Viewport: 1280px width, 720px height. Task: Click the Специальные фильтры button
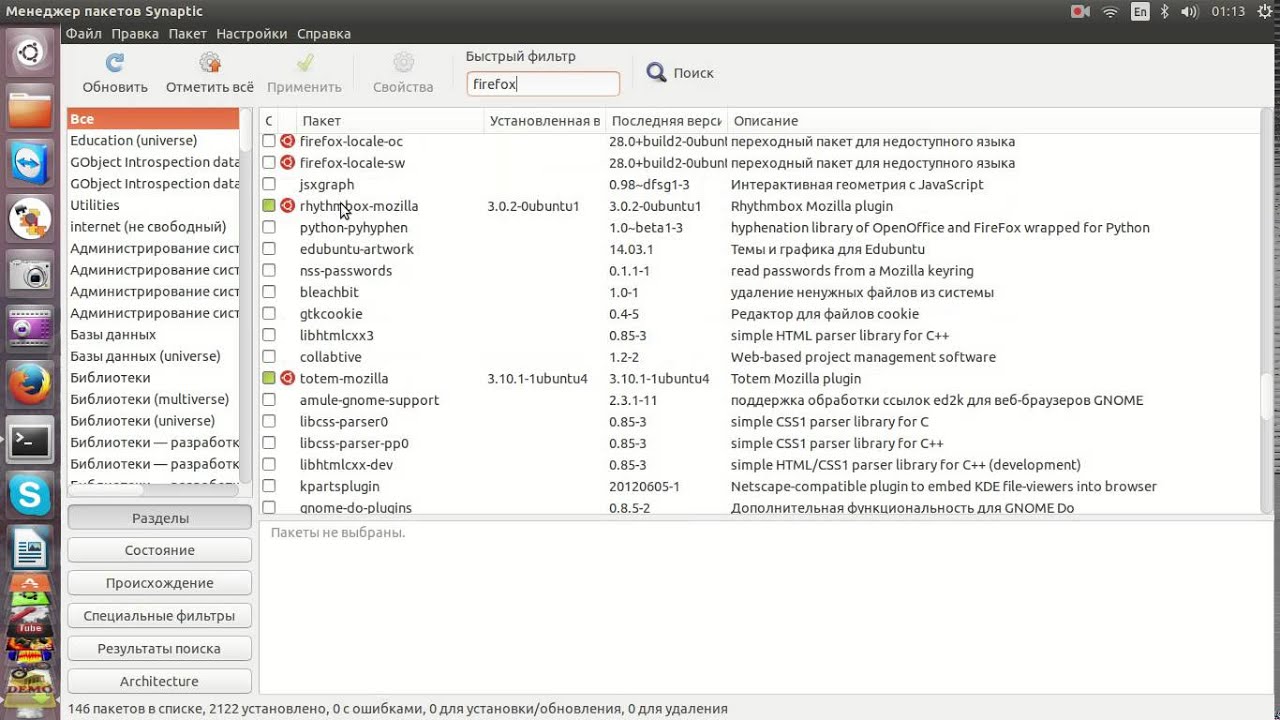click(160, 616)
